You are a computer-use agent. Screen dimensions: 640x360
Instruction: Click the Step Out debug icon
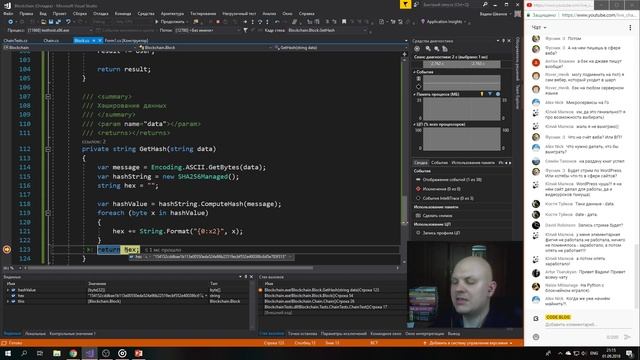click(267, 22)
